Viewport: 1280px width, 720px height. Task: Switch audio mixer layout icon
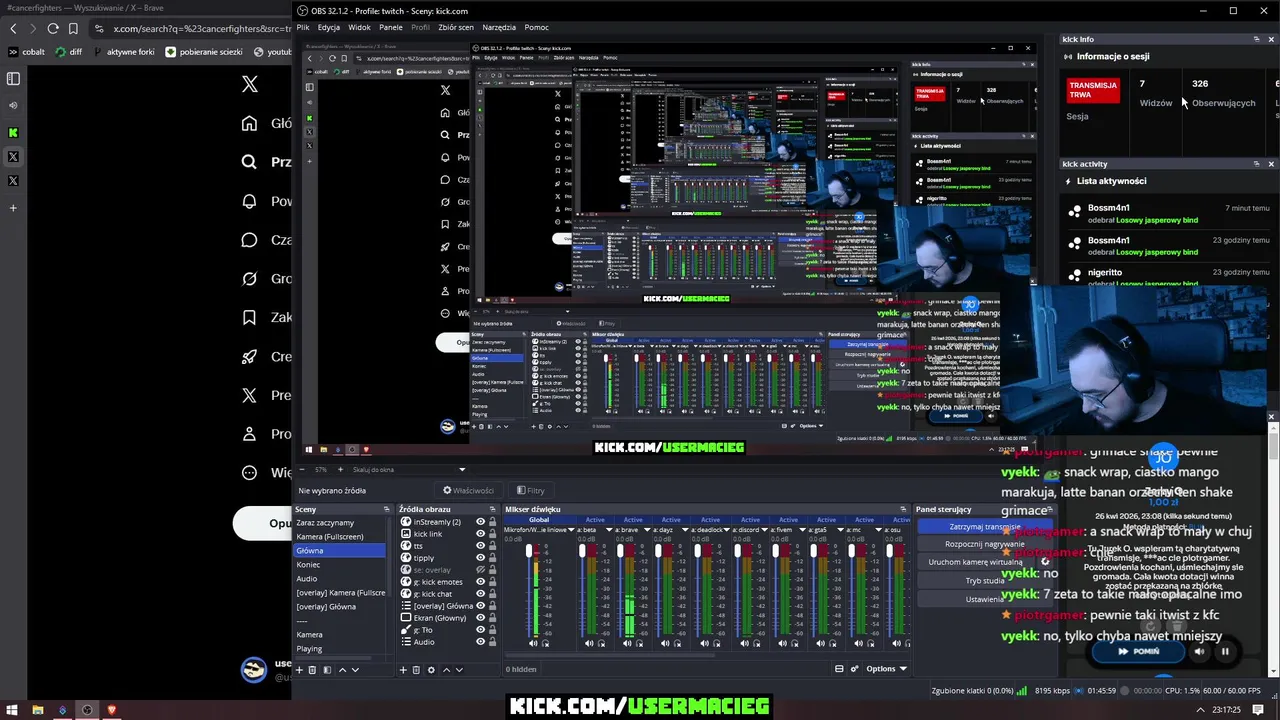839,669
